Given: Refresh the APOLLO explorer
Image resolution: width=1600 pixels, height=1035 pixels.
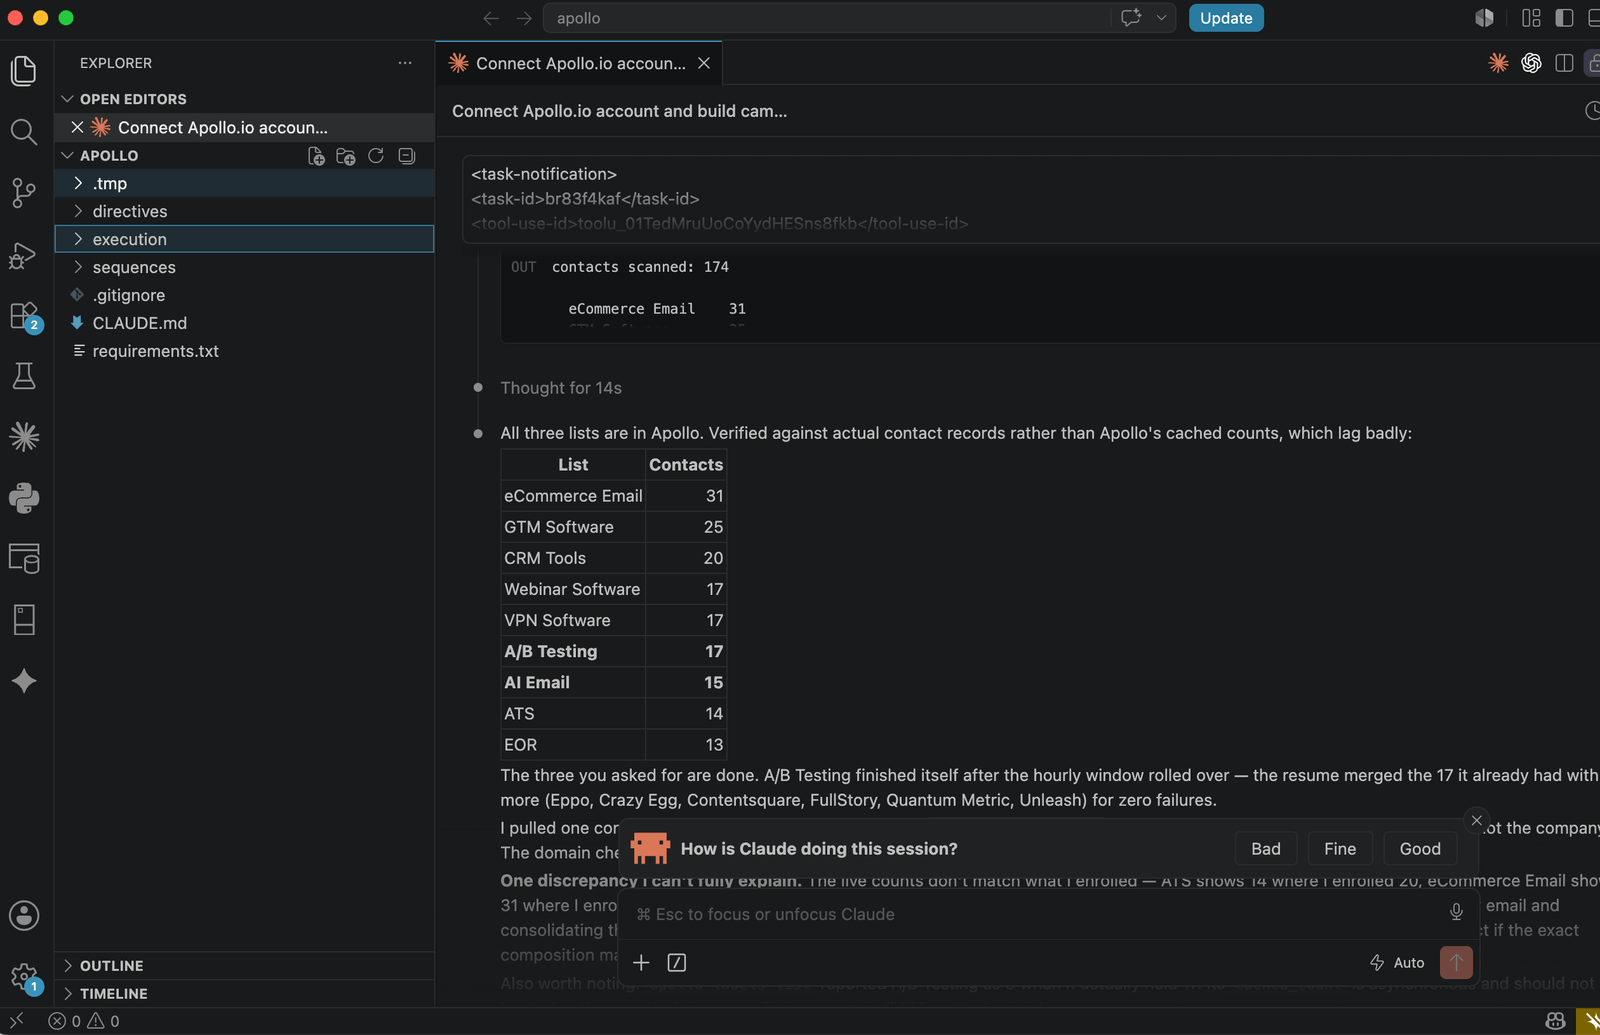Looking at the screenshot, I should point(376,156).
